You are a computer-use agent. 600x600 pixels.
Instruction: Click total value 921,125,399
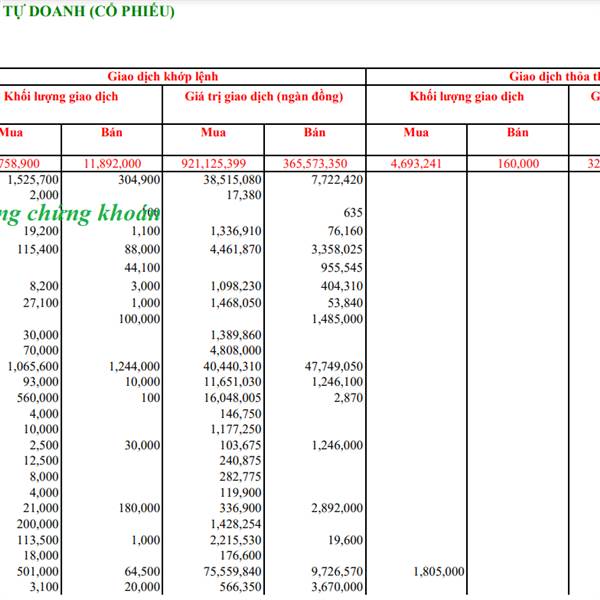pyautogui.click(x=214, y=164)
